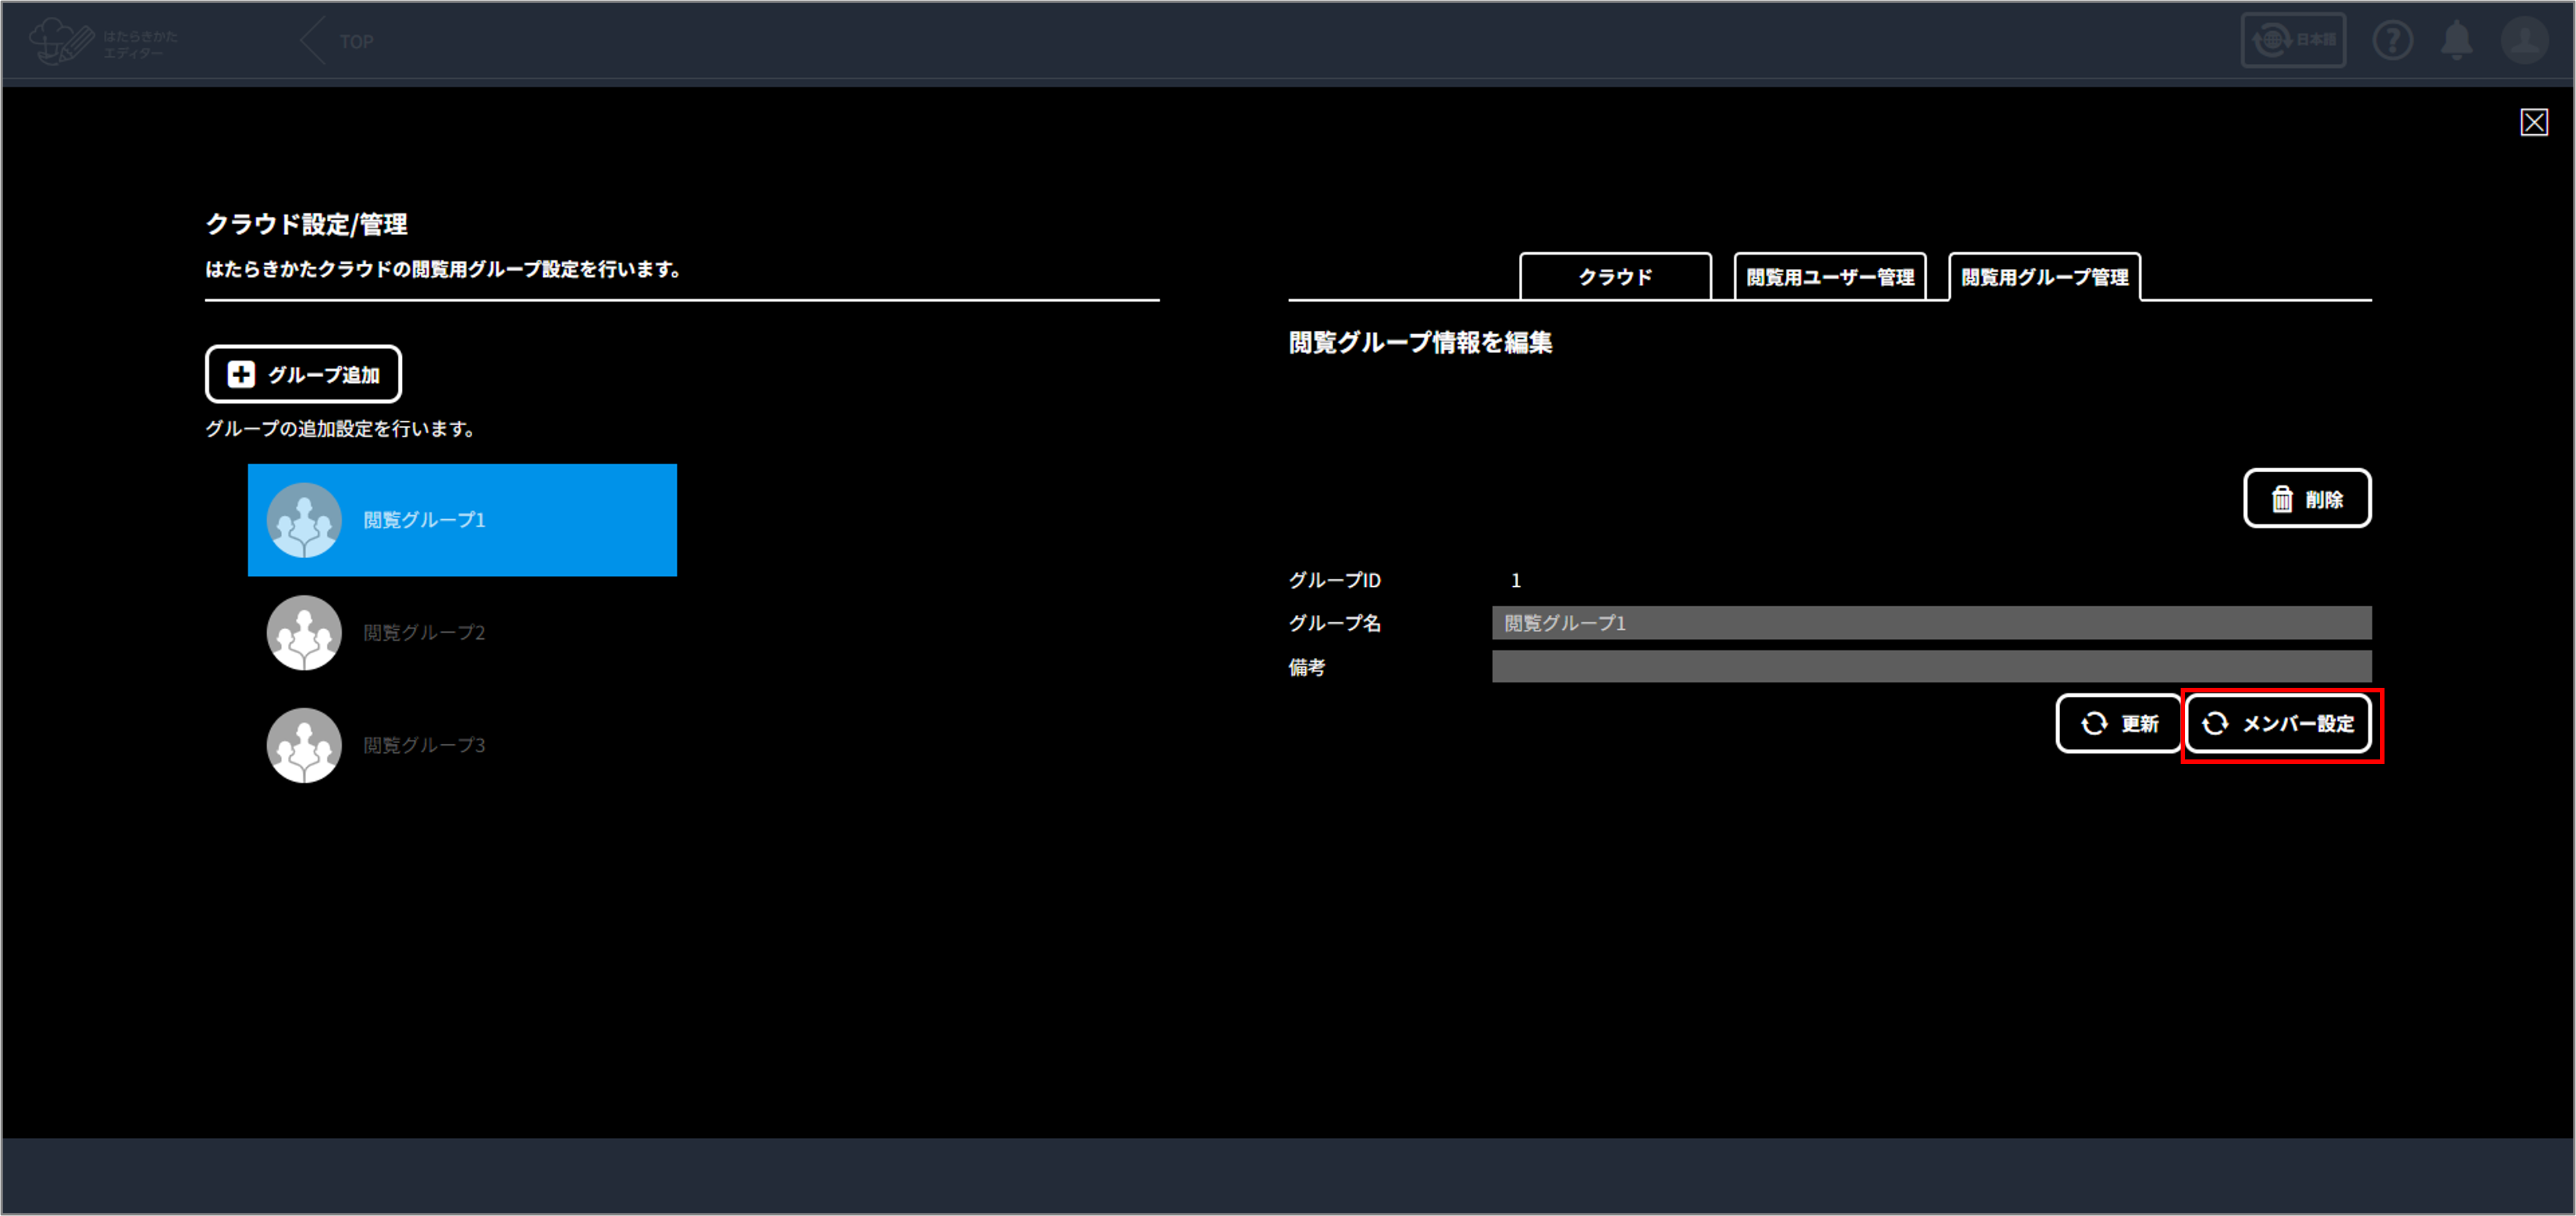Switch to the クラウド tab
The width and height of the screenshot is (2576, 1216).
coord(1615,277)
